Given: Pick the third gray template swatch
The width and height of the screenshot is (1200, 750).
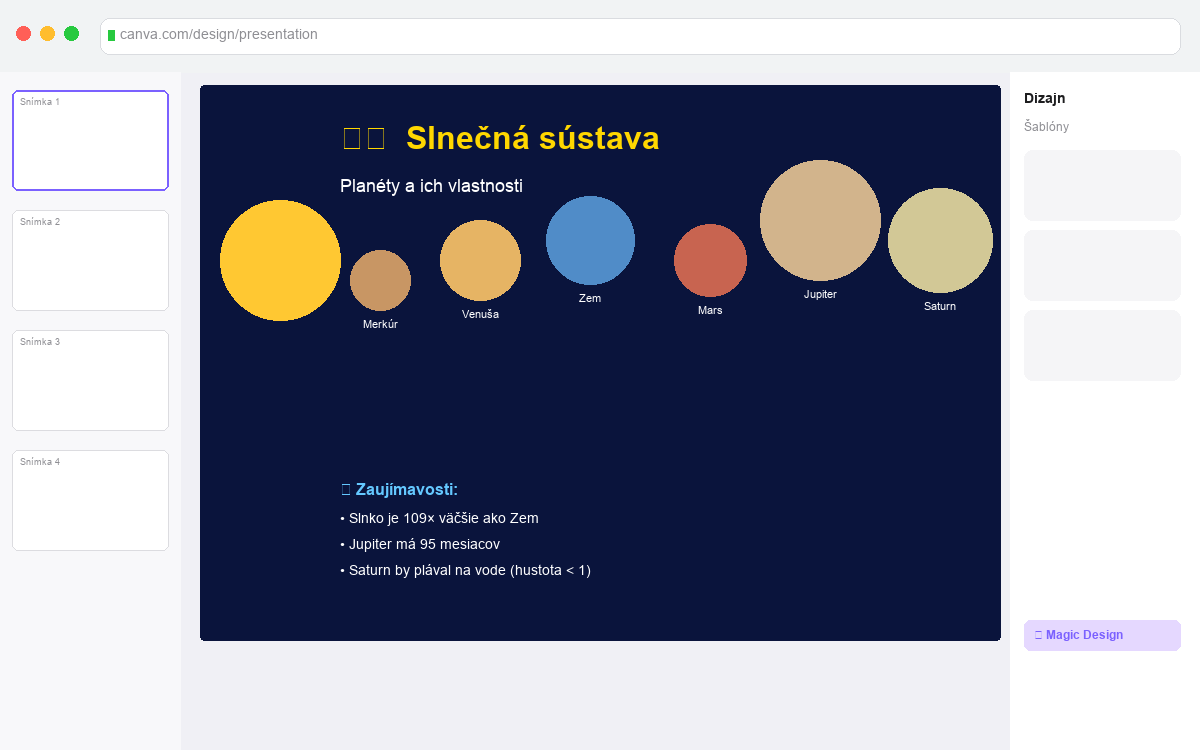Looking at the screenshot, I should pyautogui.click(x=1101, y=345).
